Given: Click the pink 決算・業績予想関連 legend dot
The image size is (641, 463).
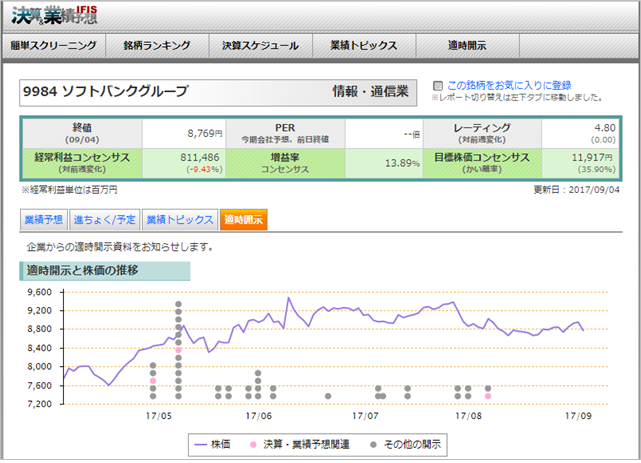Looking at the screenshot, I should point(254,442).
